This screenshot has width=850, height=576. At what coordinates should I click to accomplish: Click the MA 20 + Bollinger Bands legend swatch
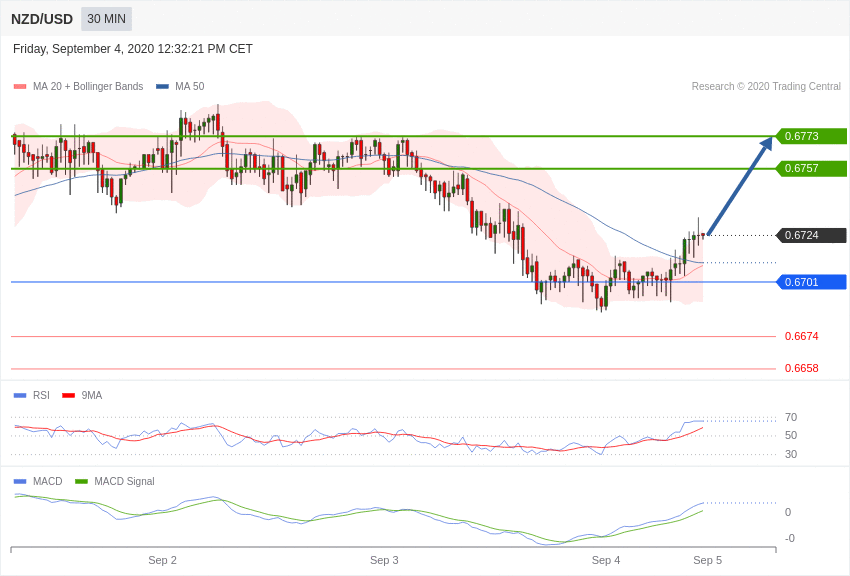[20, 87]
